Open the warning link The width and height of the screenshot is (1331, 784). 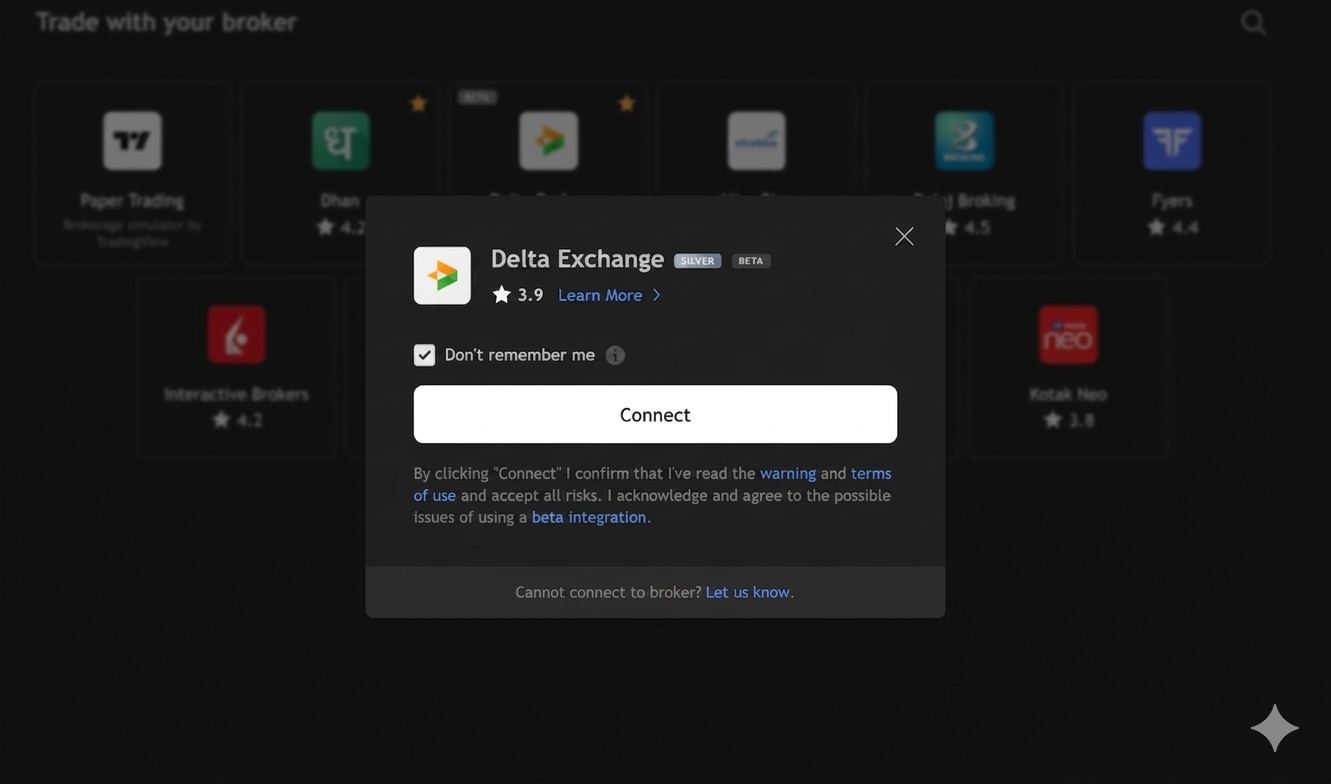(x=788, y=473)
